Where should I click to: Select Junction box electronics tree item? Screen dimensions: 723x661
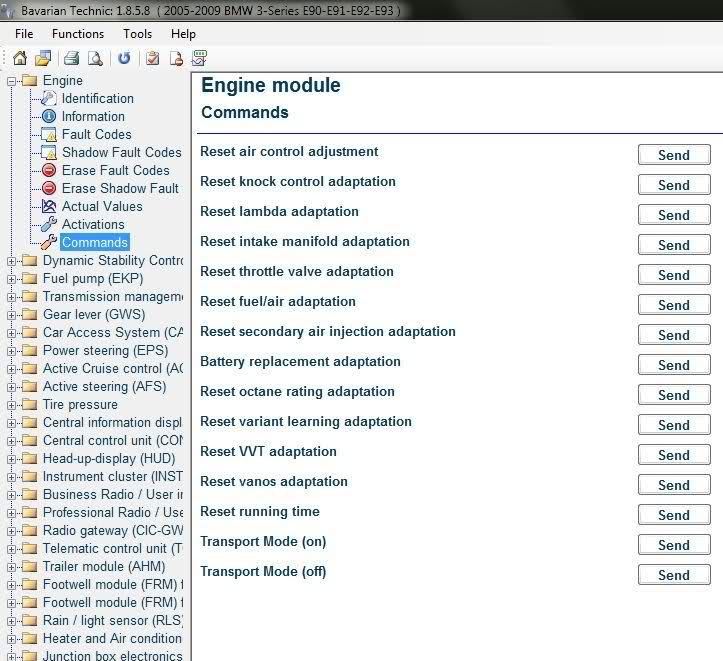(x=113, y=655)
